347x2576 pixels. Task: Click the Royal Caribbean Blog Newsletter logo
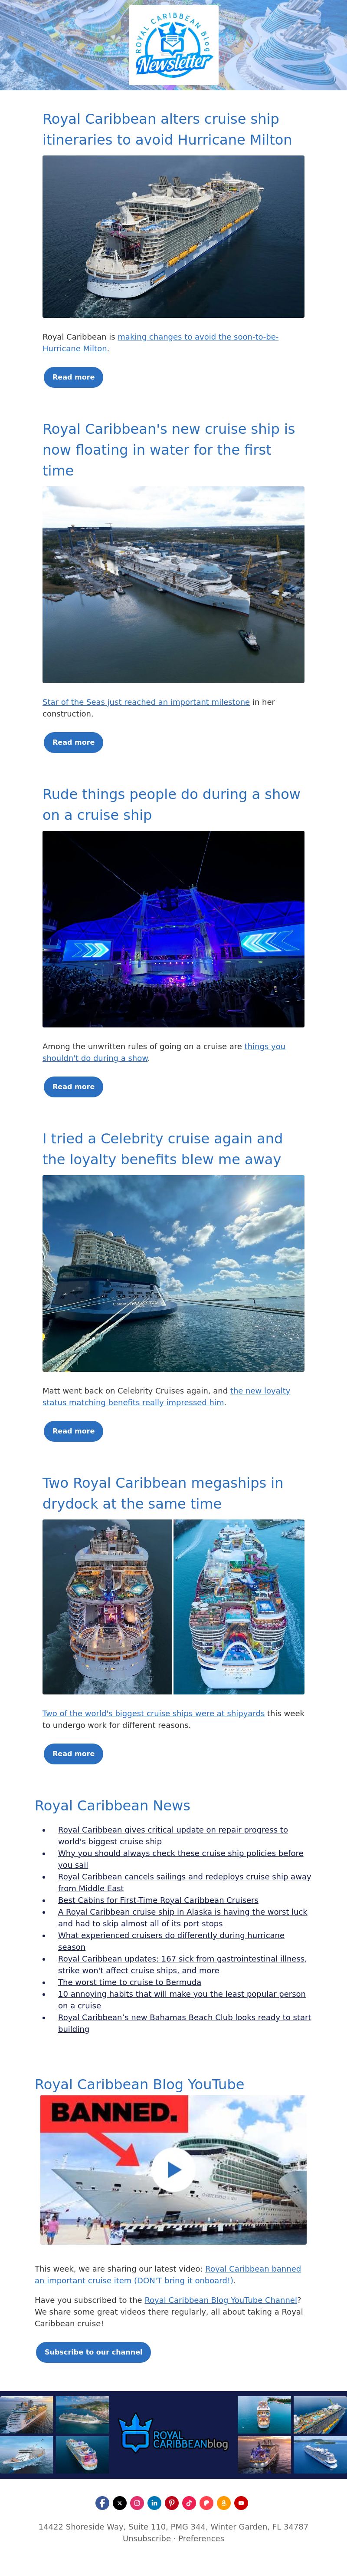pyautogui.click(x=174, y=46)
